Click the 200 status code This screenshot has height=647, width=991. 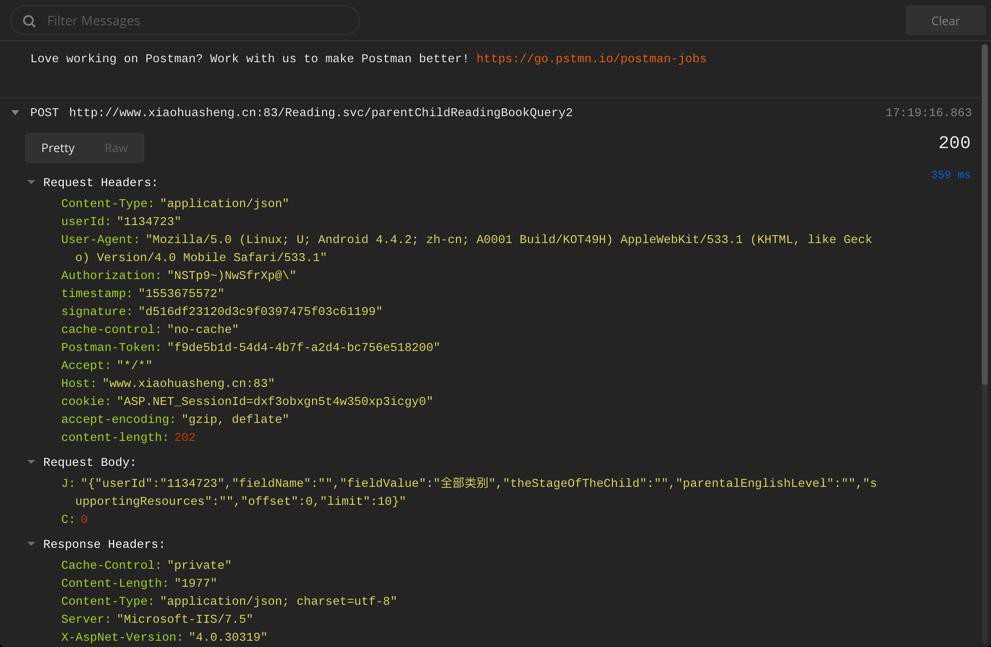click(x=954, y=143)
